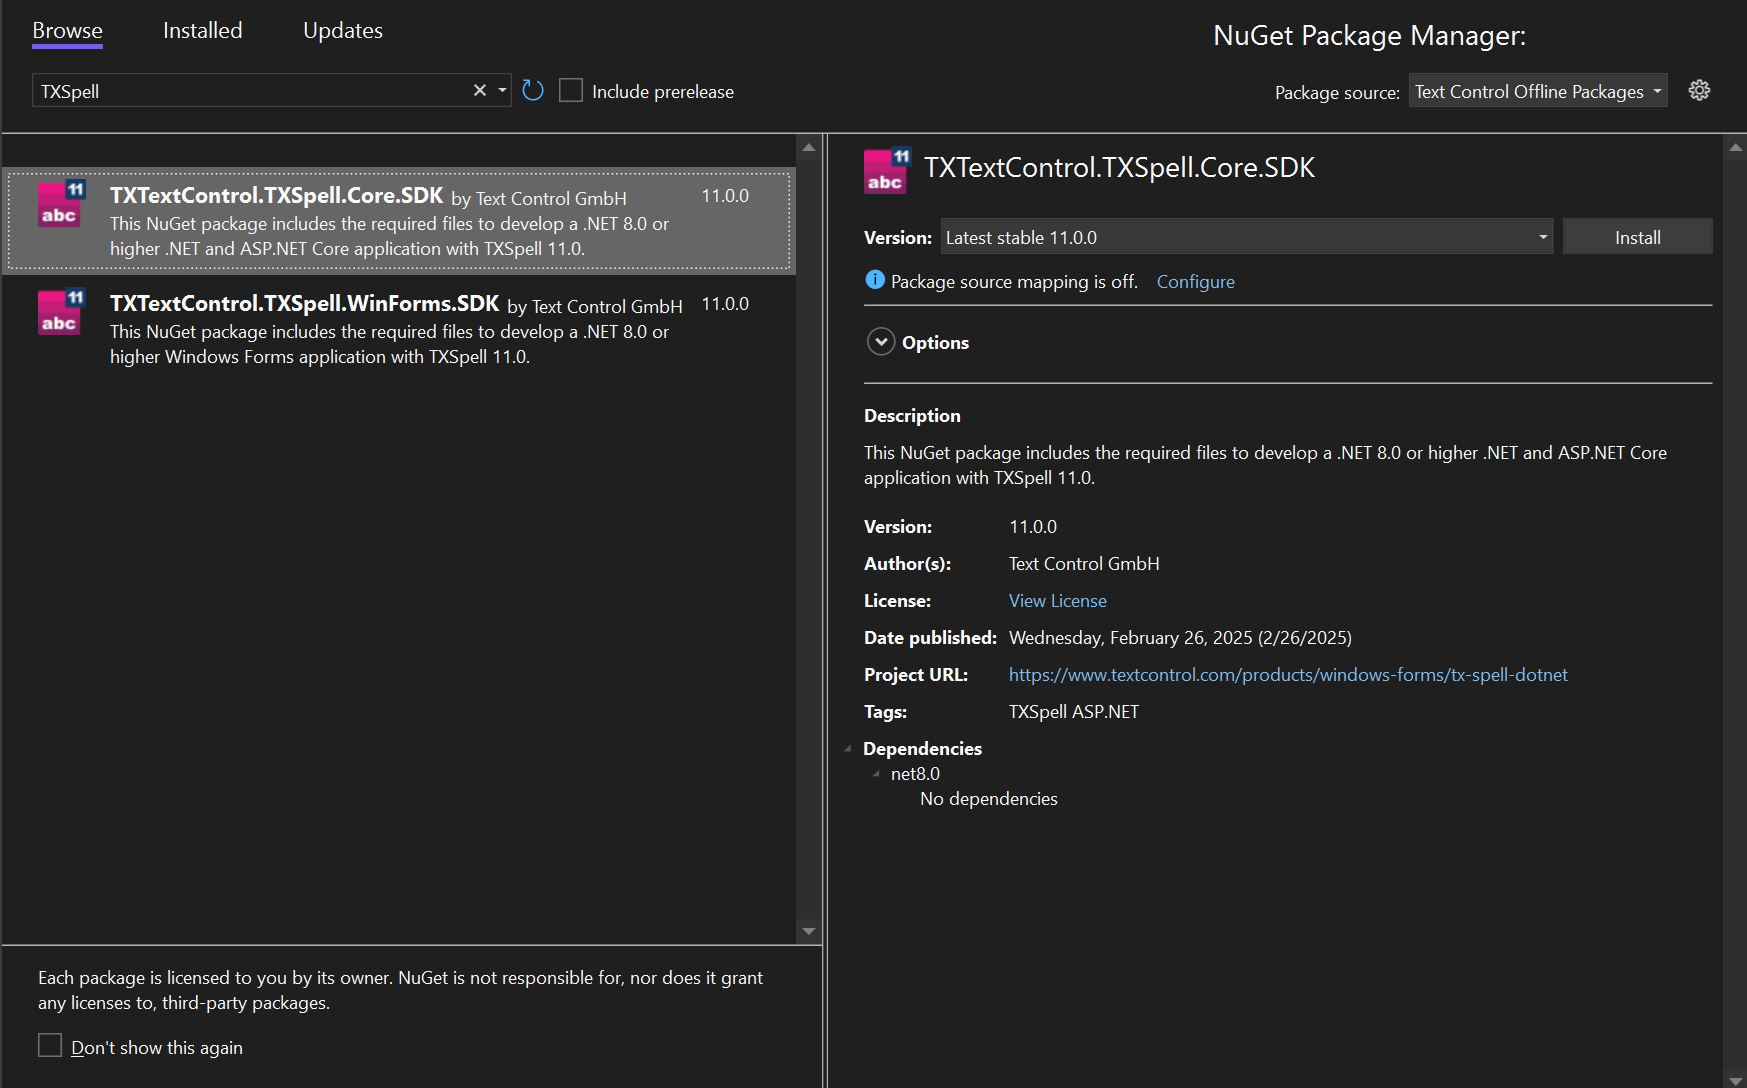Switch to the Installed tab

[202, 30]
